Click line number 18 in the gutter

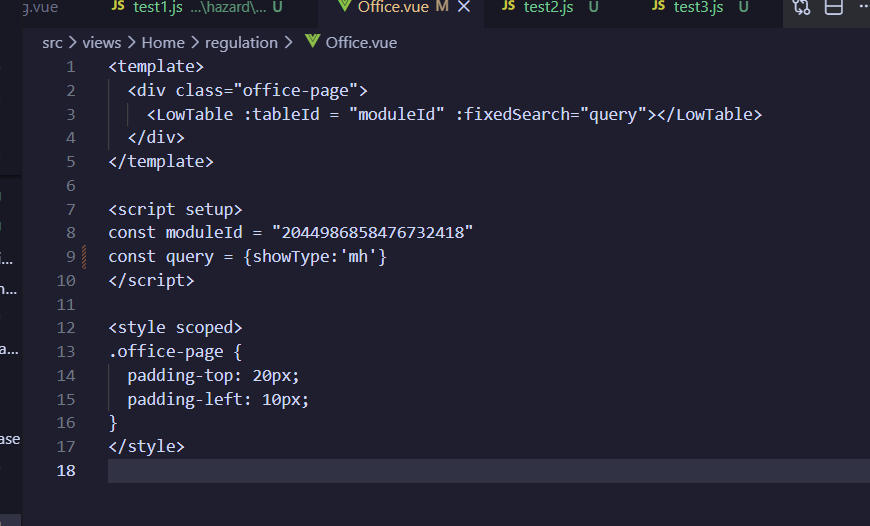(x=66, y=471)
